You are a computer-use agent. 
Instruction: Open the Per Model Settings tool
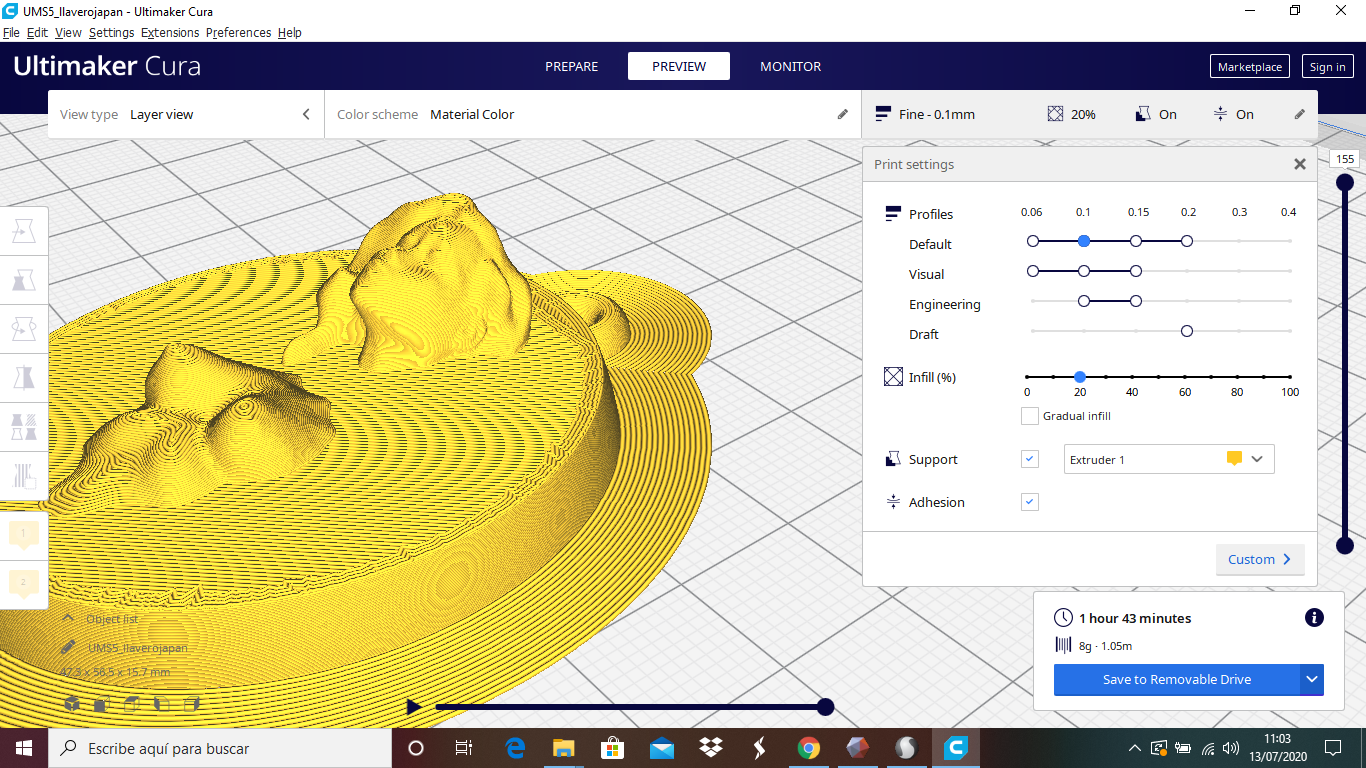coord(24,427)
